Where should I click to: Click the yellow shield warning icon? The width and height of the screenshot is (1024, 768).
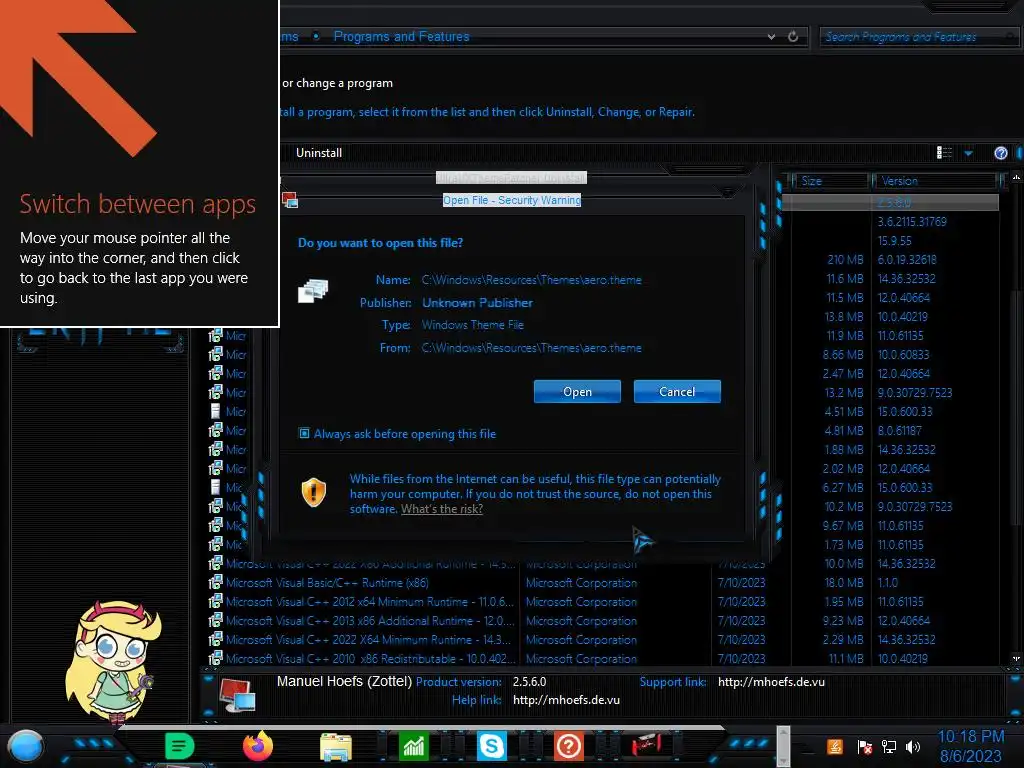(313, 492)
